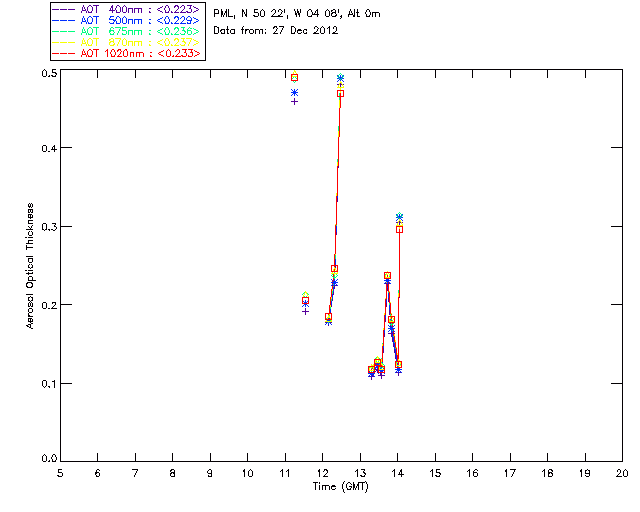Click the 12 tick label on time axis
The height and width of the screenshot is (512, 640).
tap(323, 473)
